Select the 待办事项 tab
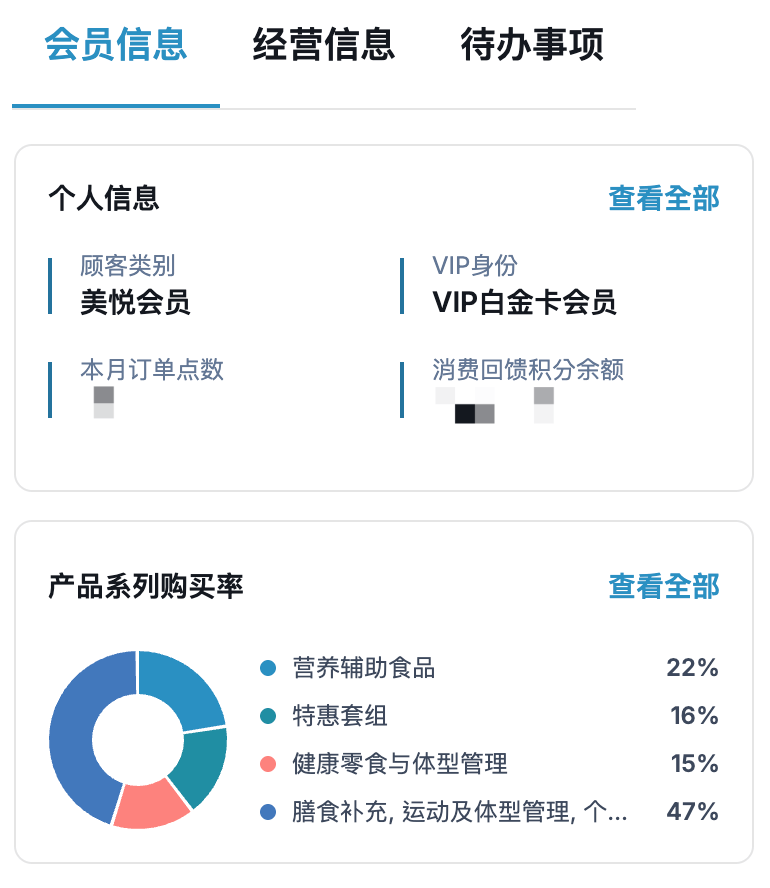 [x=532, y=45]
